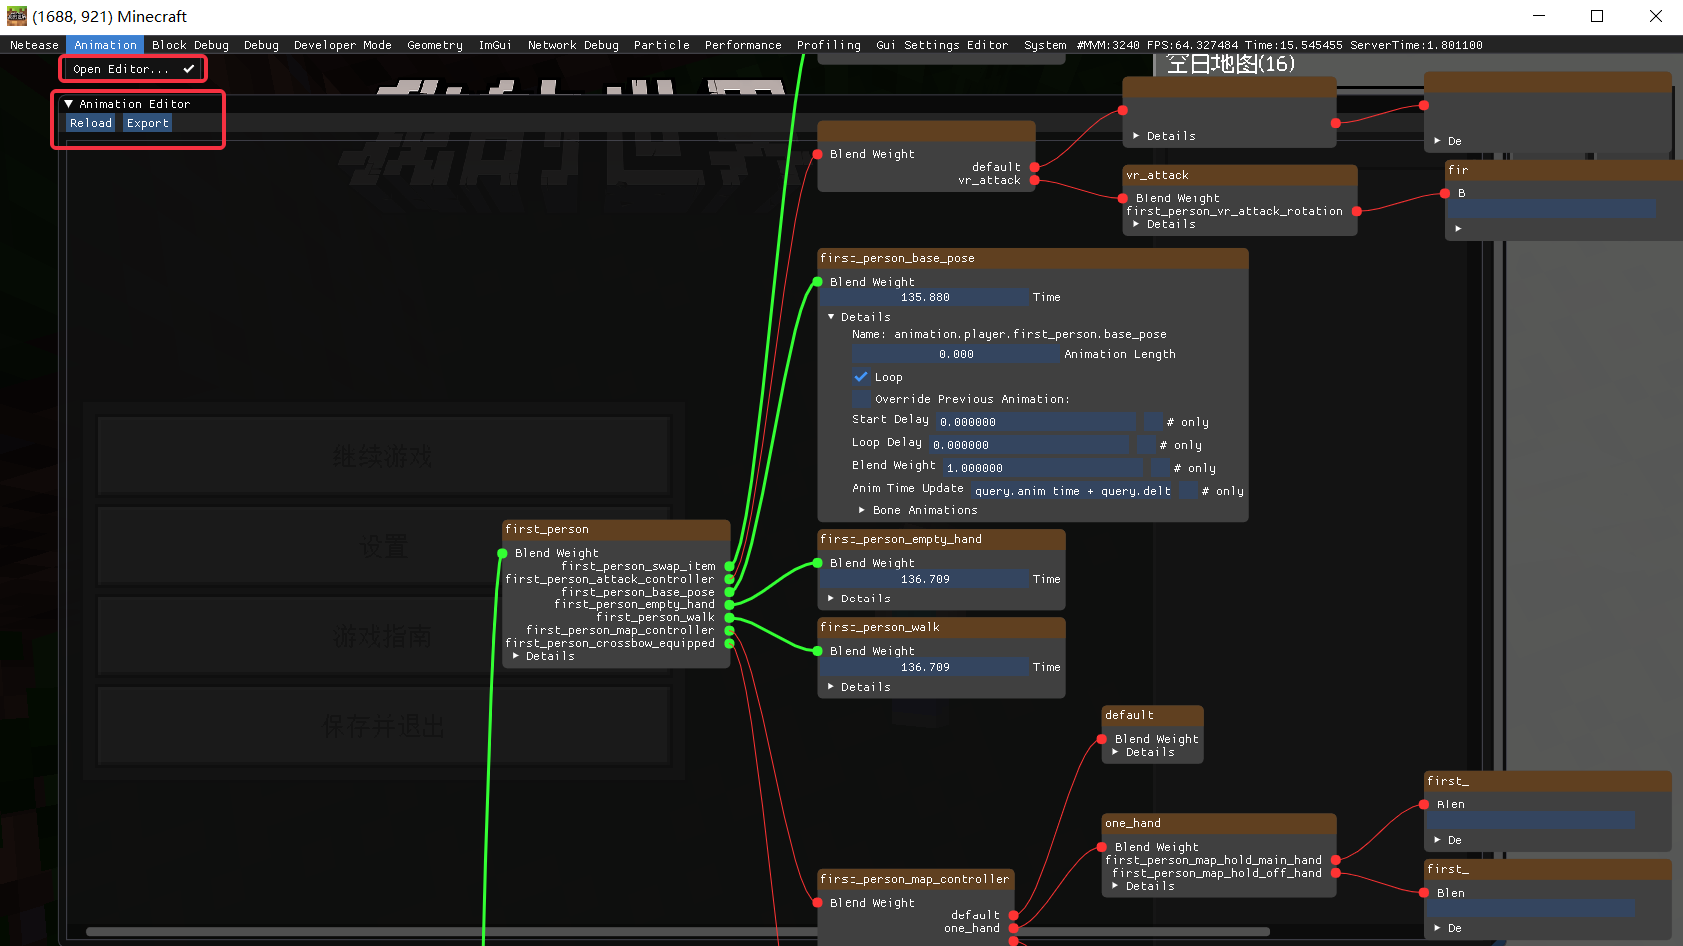Click the first_person_map_controller output pin on first_person node
The height and width of the screenshot is (946, 1683).
point(729,630)
